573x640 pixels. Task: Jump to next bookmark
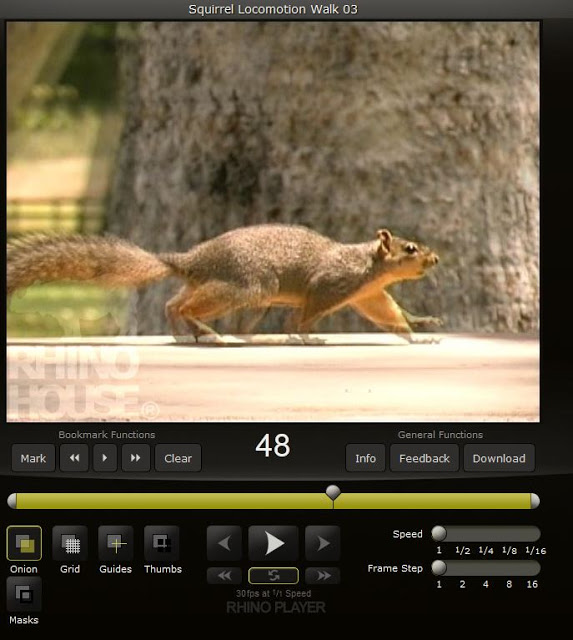click(136, 458)
